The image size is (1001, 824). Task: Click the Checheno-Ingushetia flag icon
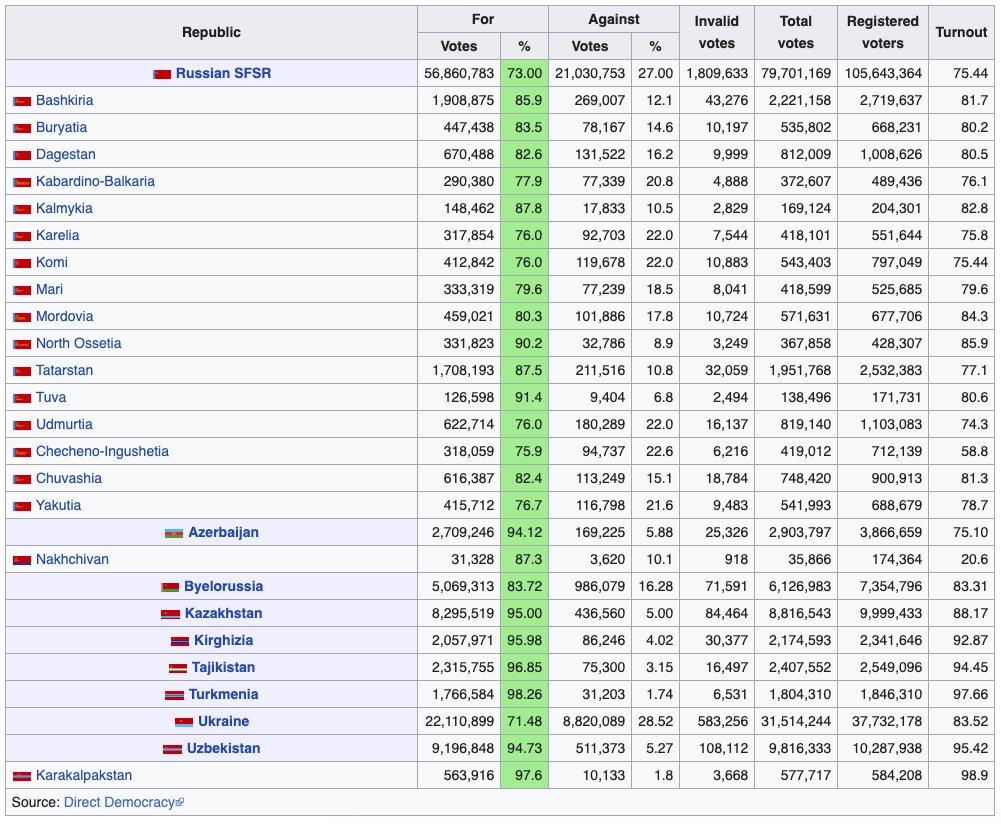(22, 452)
